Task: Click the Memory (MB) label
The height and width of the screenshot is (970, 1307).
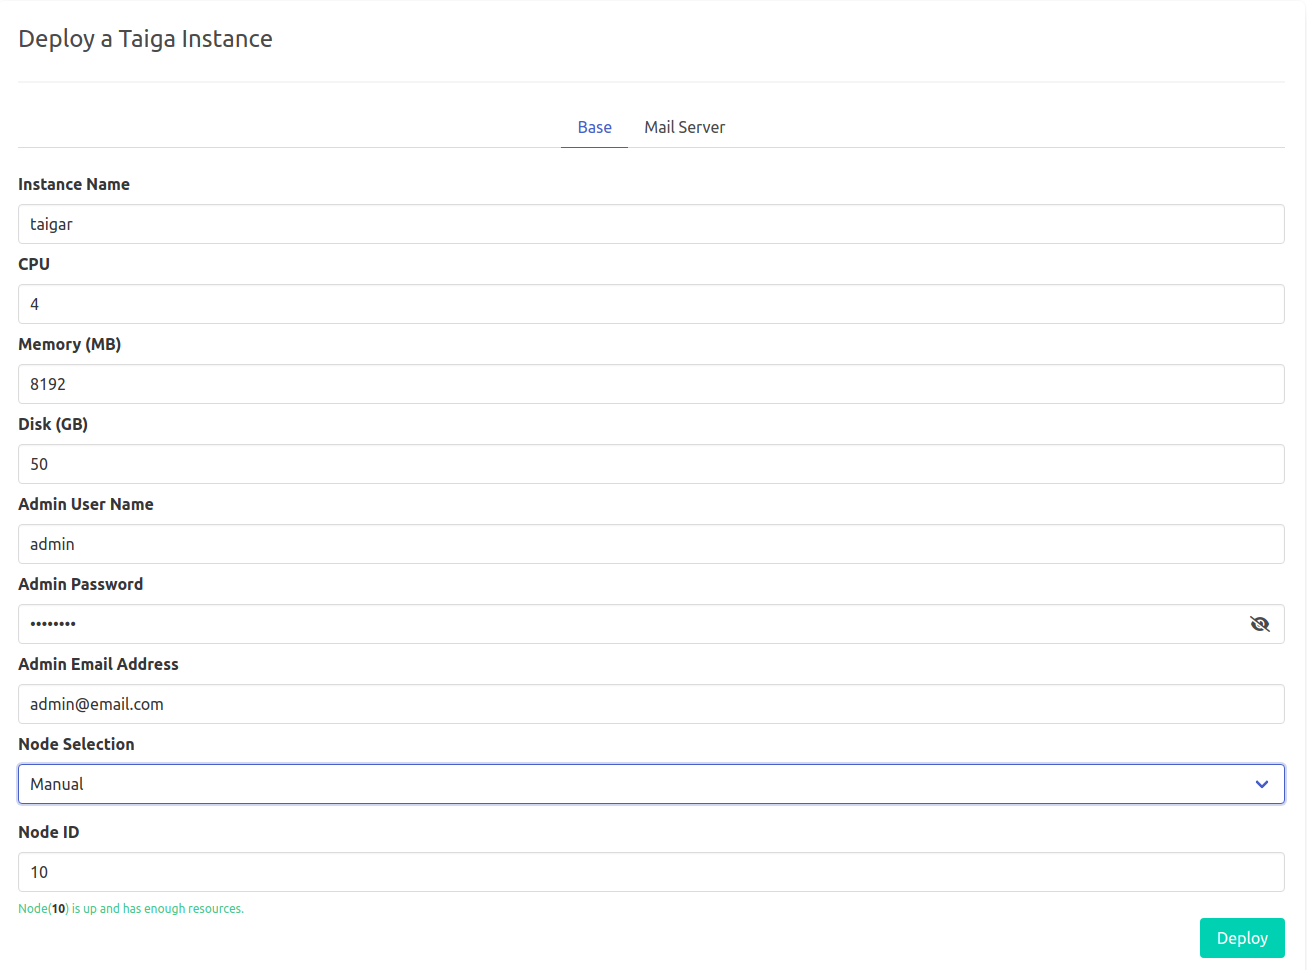Action: tap(69, 344)
